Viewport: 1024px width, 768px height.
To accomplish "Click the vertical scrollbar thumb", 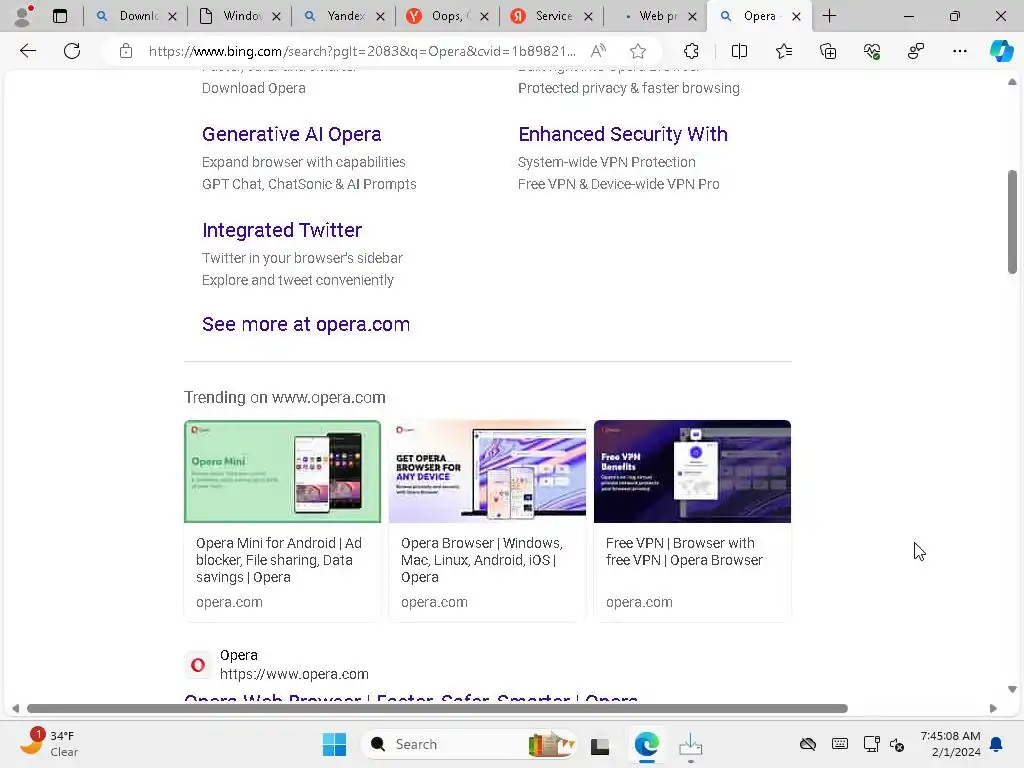I will (1012, 222).
